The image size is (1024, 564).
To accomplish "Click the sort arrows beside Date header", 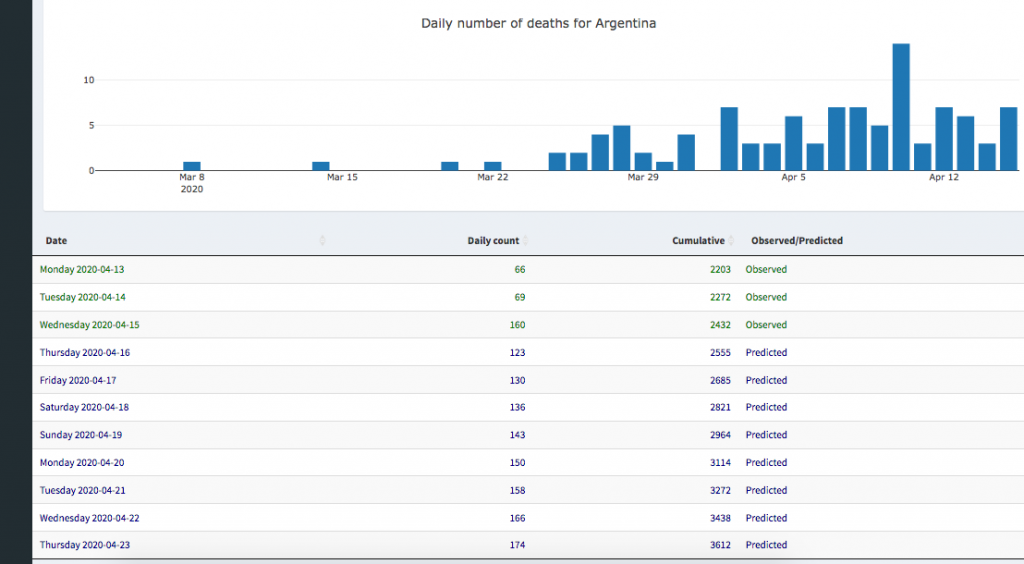I will (x=322, y=241).
